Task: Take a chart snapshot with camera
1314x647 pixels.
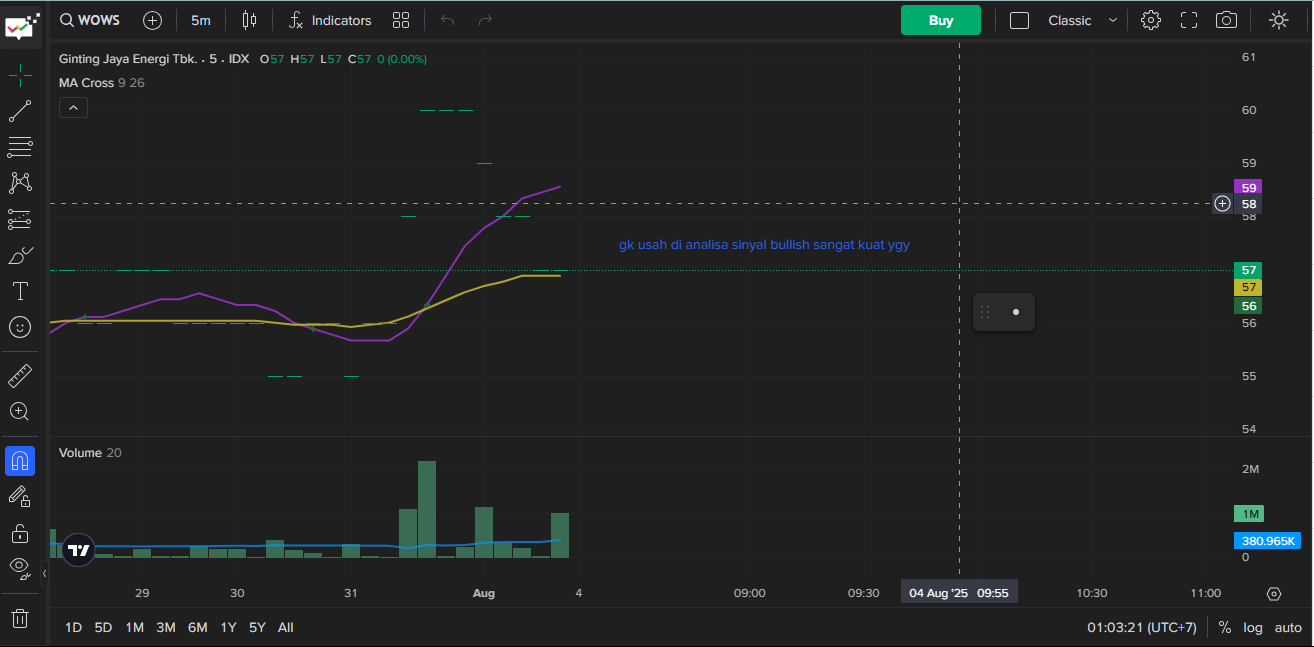Action: (1226, 20)
